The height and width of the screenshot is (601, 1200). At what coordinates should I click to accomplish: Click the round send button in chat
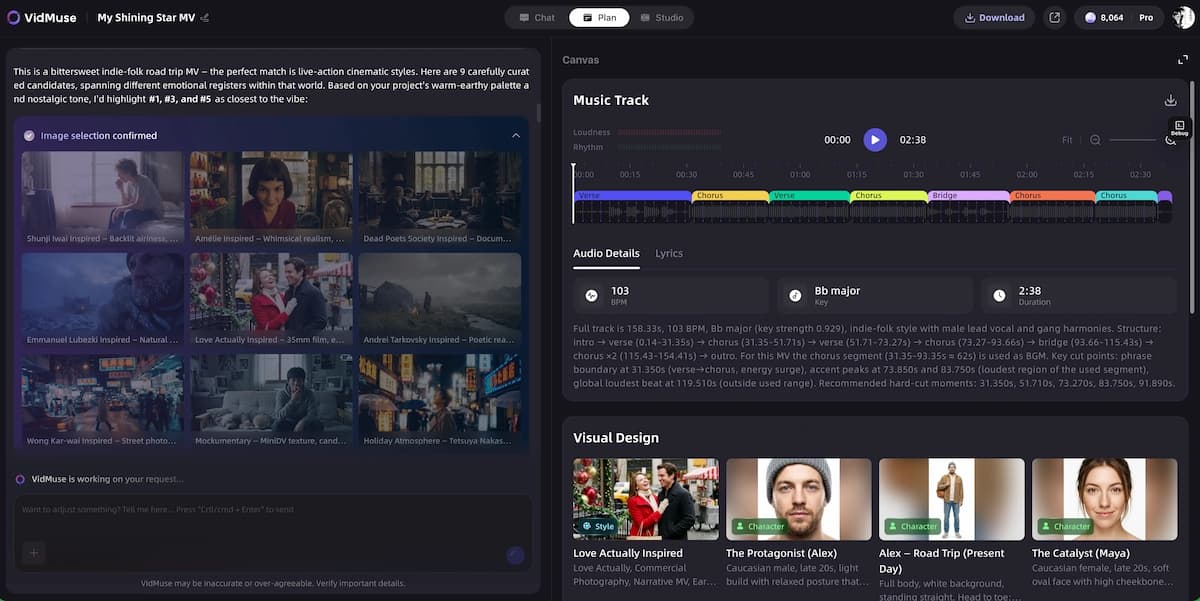pos(516,555)
